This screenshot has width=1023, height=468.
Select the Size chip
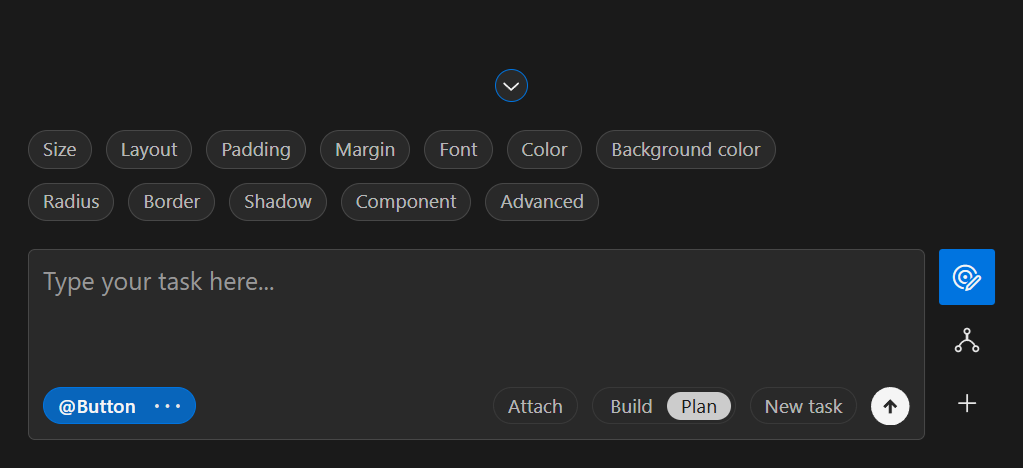60,150
